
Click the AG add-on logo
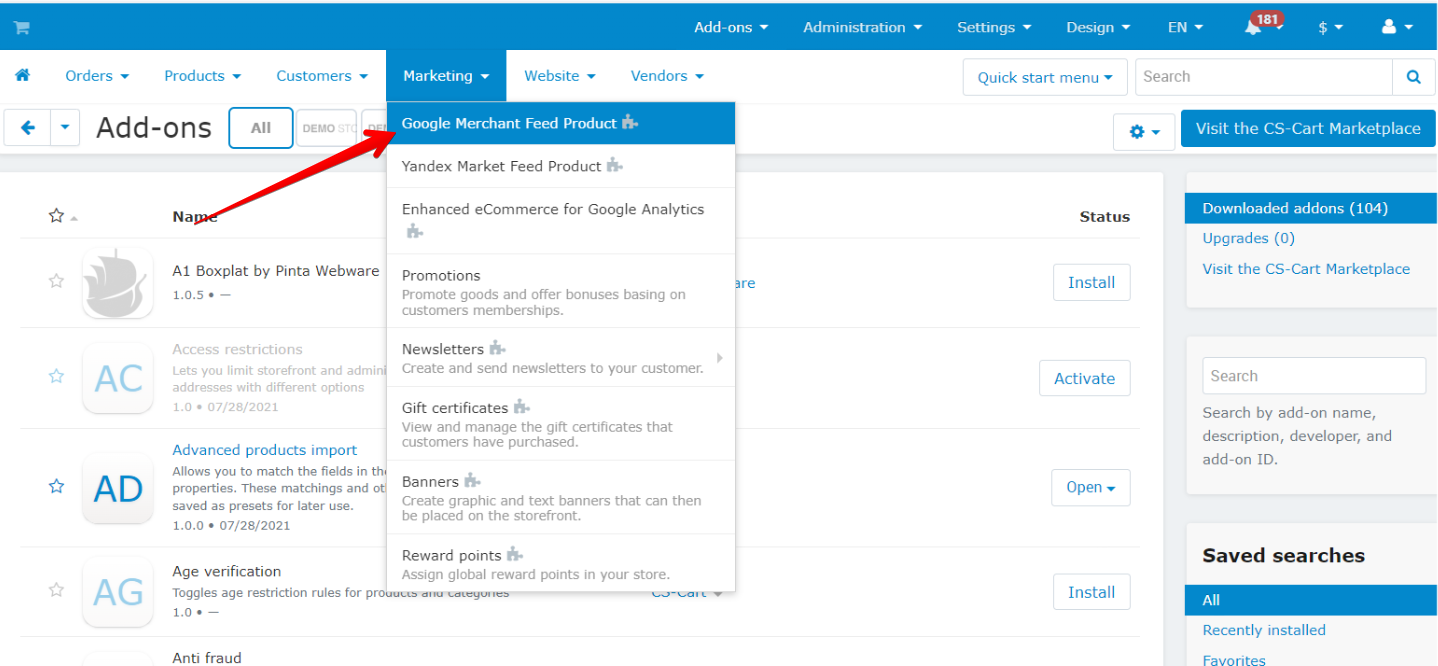point(118,592)
